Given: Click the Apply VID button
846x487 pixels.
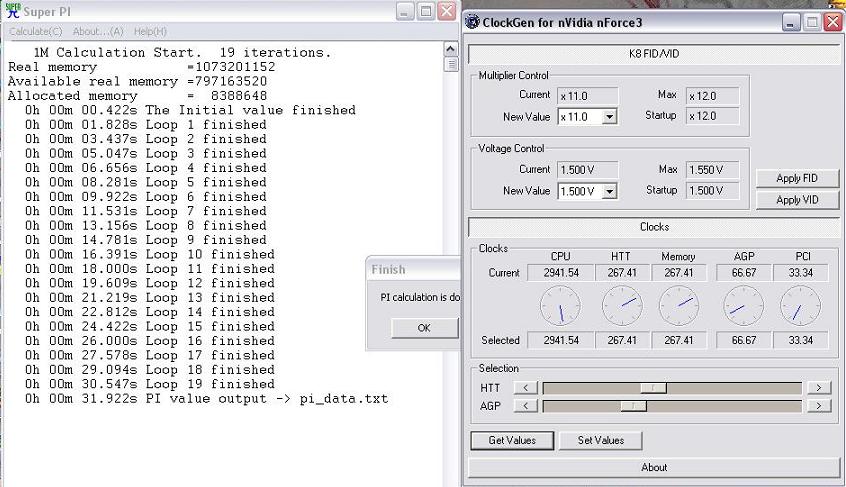Looking at the screenshot, I should pos(797,200).
